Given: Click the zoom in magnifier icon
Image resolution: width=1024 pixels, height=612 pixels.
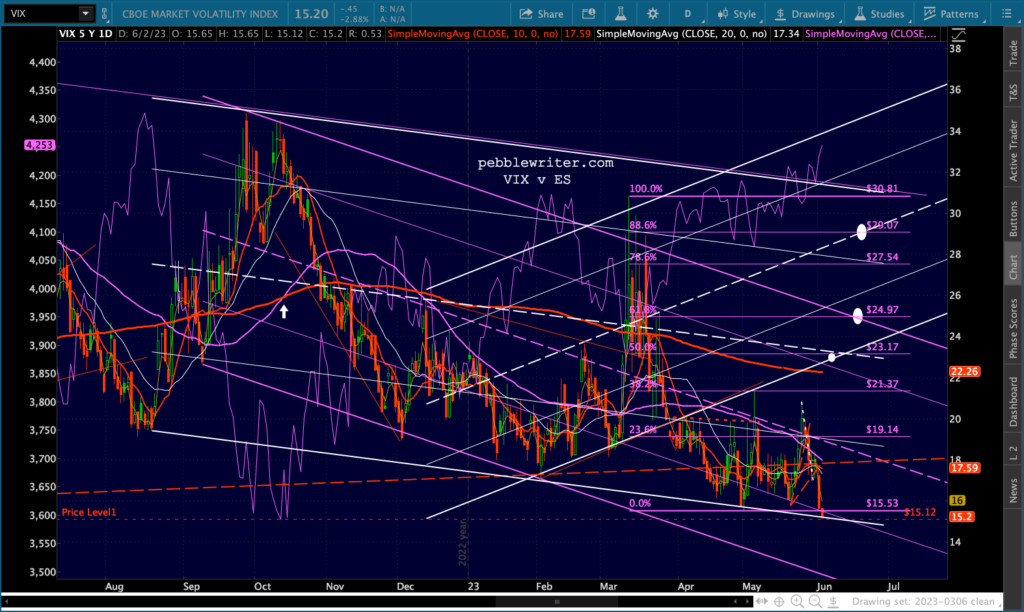Looking at the screenshot, I should tap(797, 602).
